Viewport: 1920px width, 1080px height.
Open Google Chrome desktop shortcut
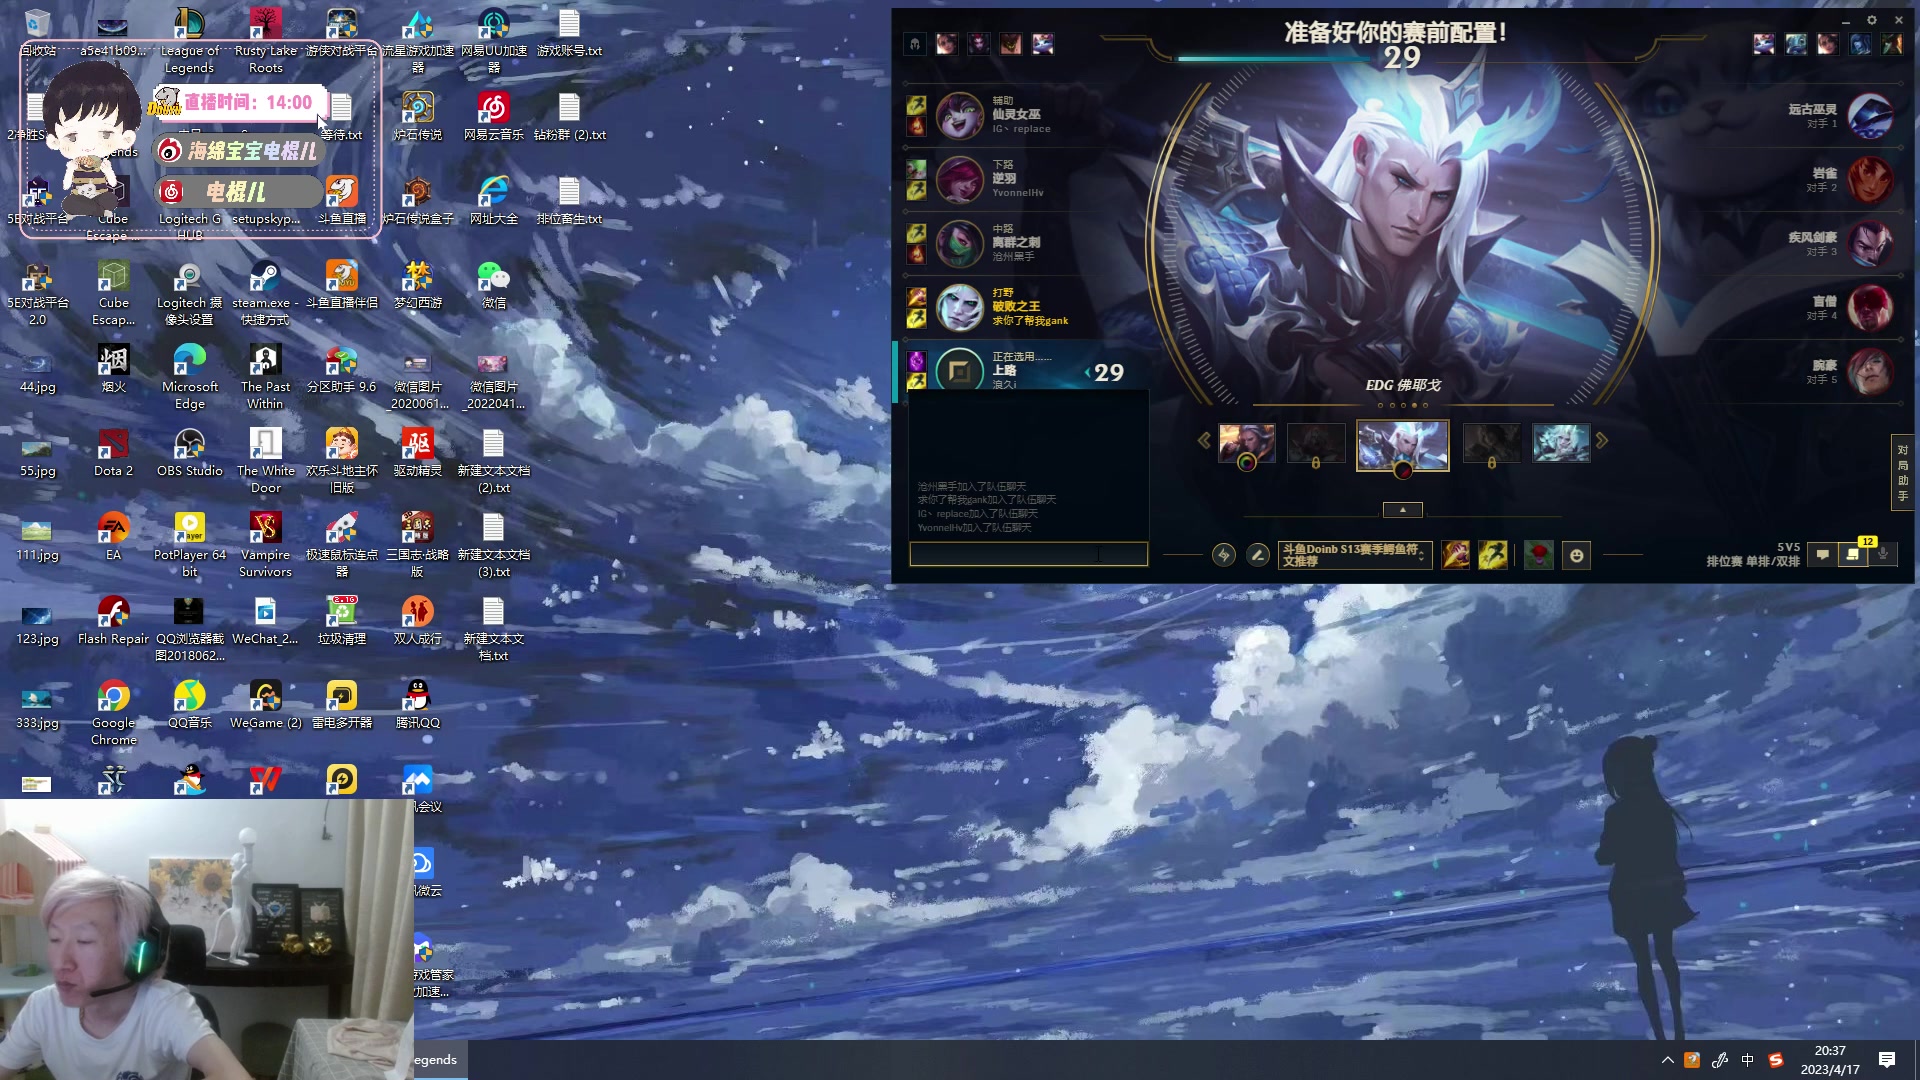pyautogui.click(x=113, y=713)
